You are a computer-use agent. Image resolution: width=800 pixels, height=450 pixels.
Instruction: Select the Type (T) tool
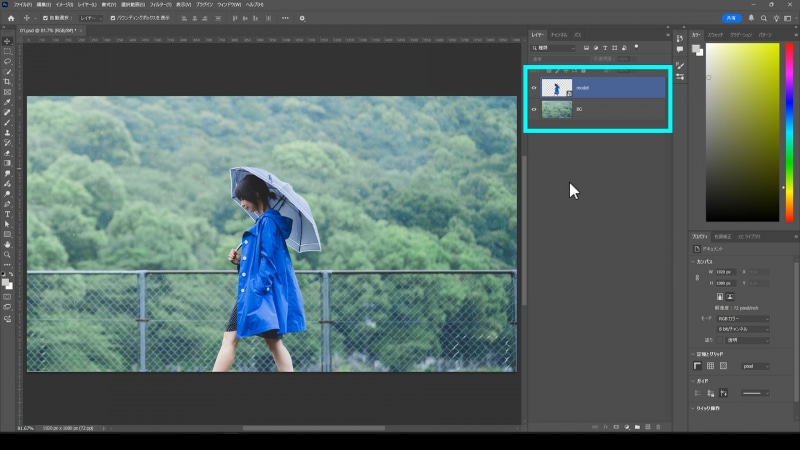pos(8,214)
